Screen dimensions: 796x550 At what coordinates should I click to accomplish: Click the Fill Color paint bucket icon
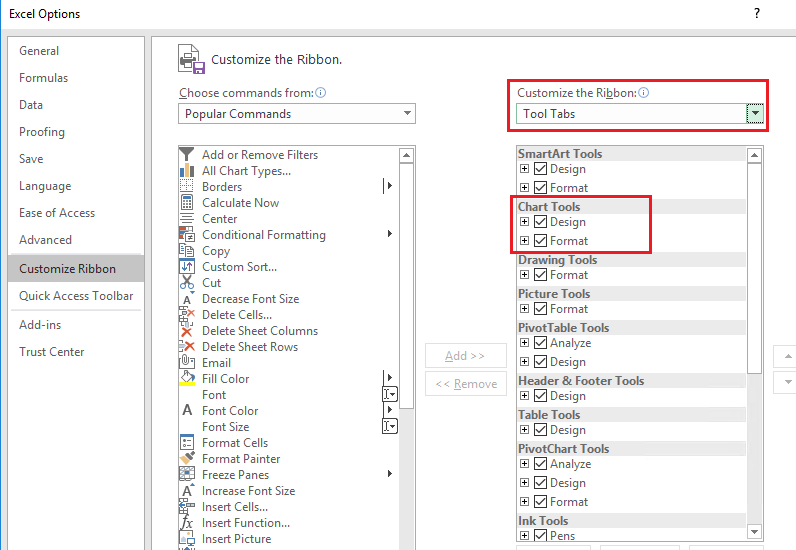tap(187, 379)
